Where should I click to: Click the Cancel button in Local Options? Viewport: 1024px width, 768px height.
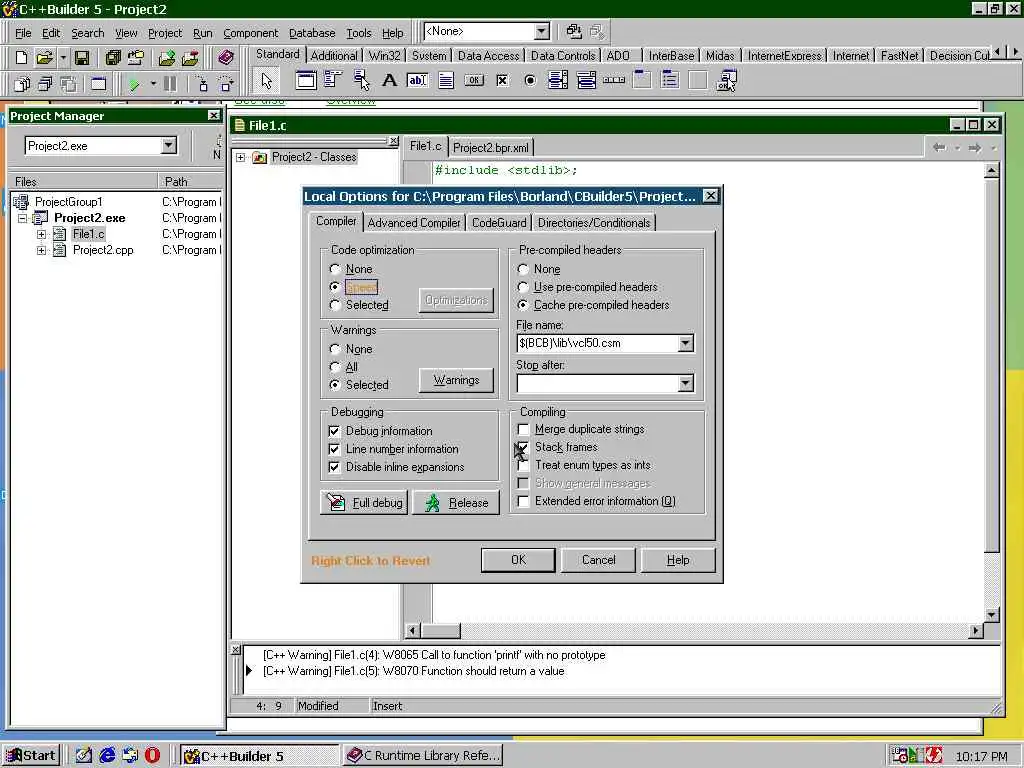pyautogui.click(x=598, y=560)
